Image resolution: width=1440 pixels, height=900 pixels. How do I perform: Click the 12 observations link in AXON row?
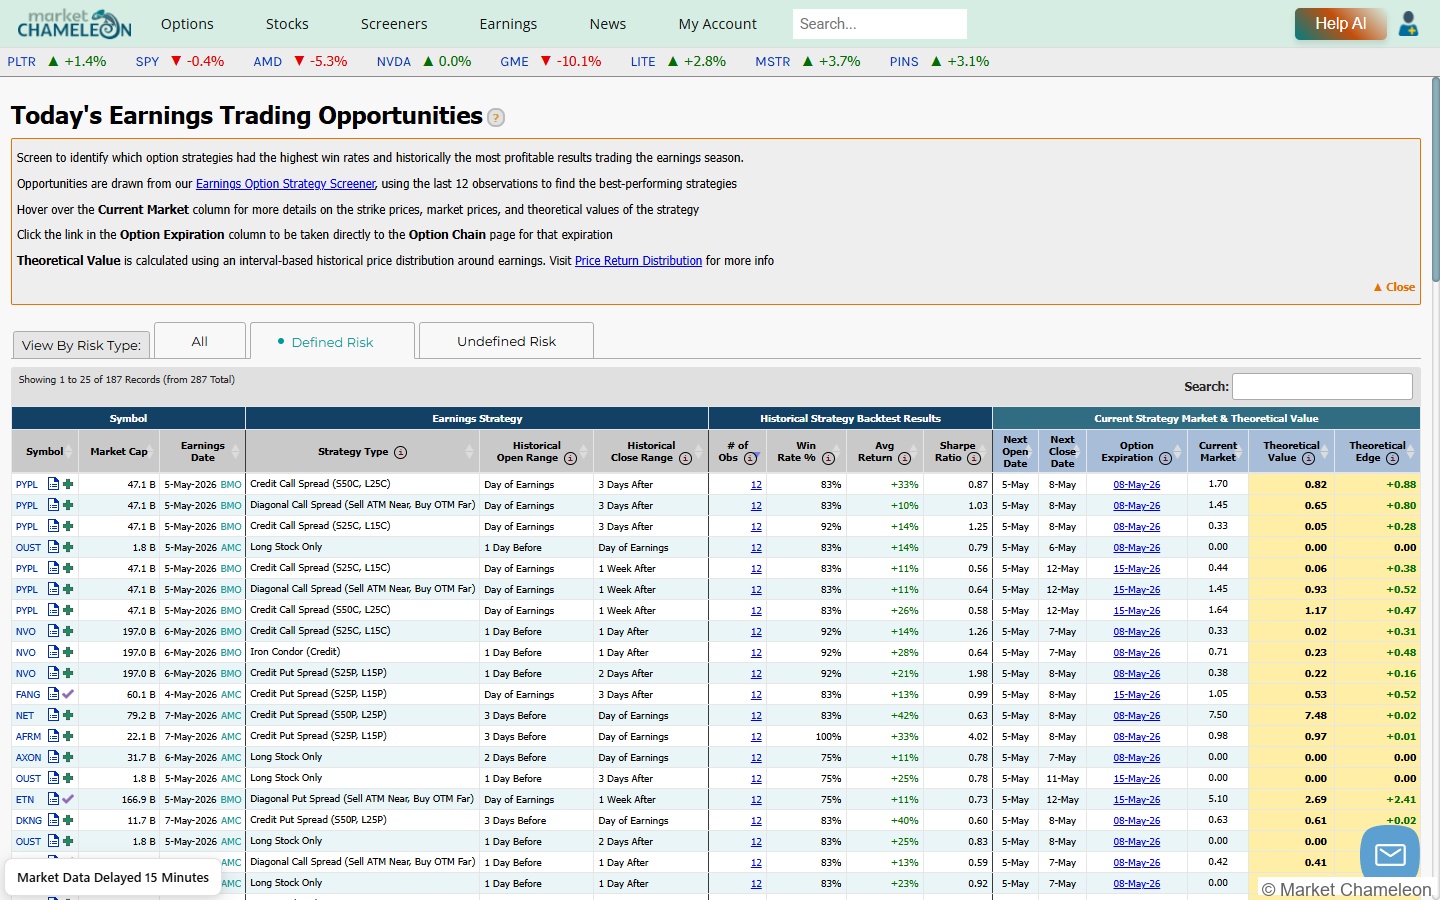(x=756, y=758)
